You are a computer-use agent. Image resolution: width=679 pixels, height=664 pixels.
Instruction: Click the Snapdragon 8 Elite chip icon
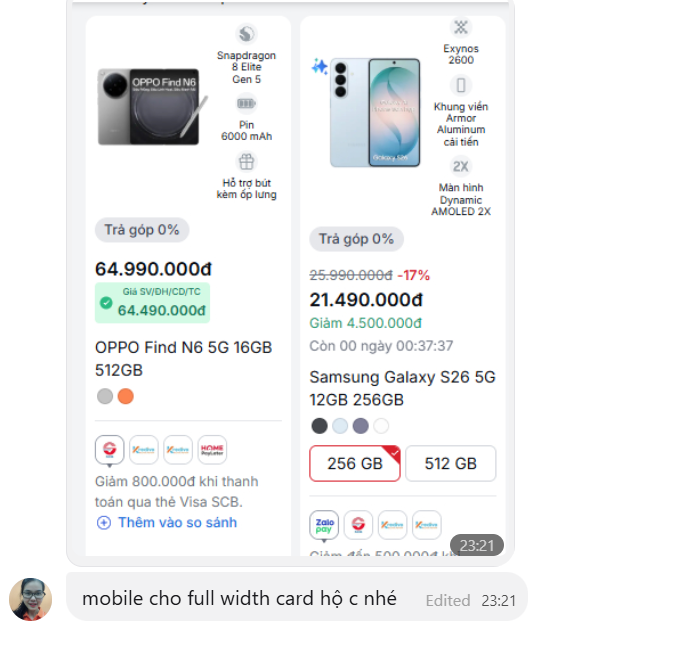pyautogui.click(x=246, y=34)
